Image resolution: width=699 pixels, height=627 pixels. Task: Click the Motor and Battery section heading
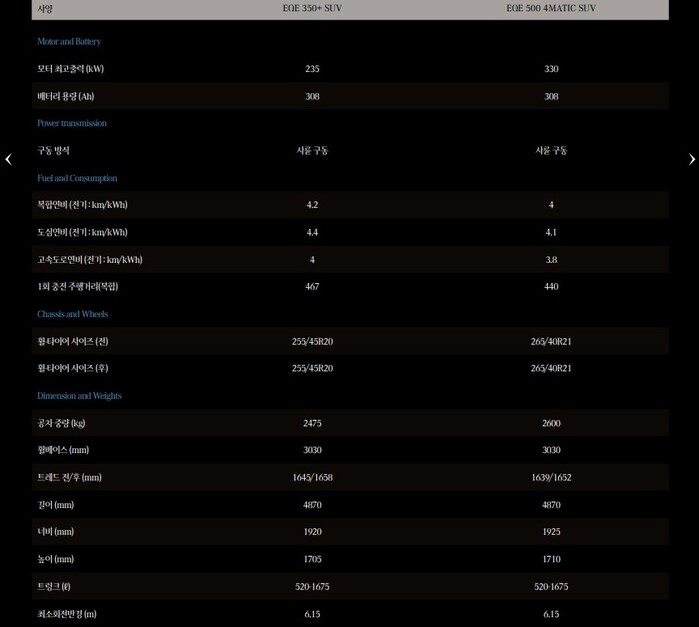click(69, 42)
